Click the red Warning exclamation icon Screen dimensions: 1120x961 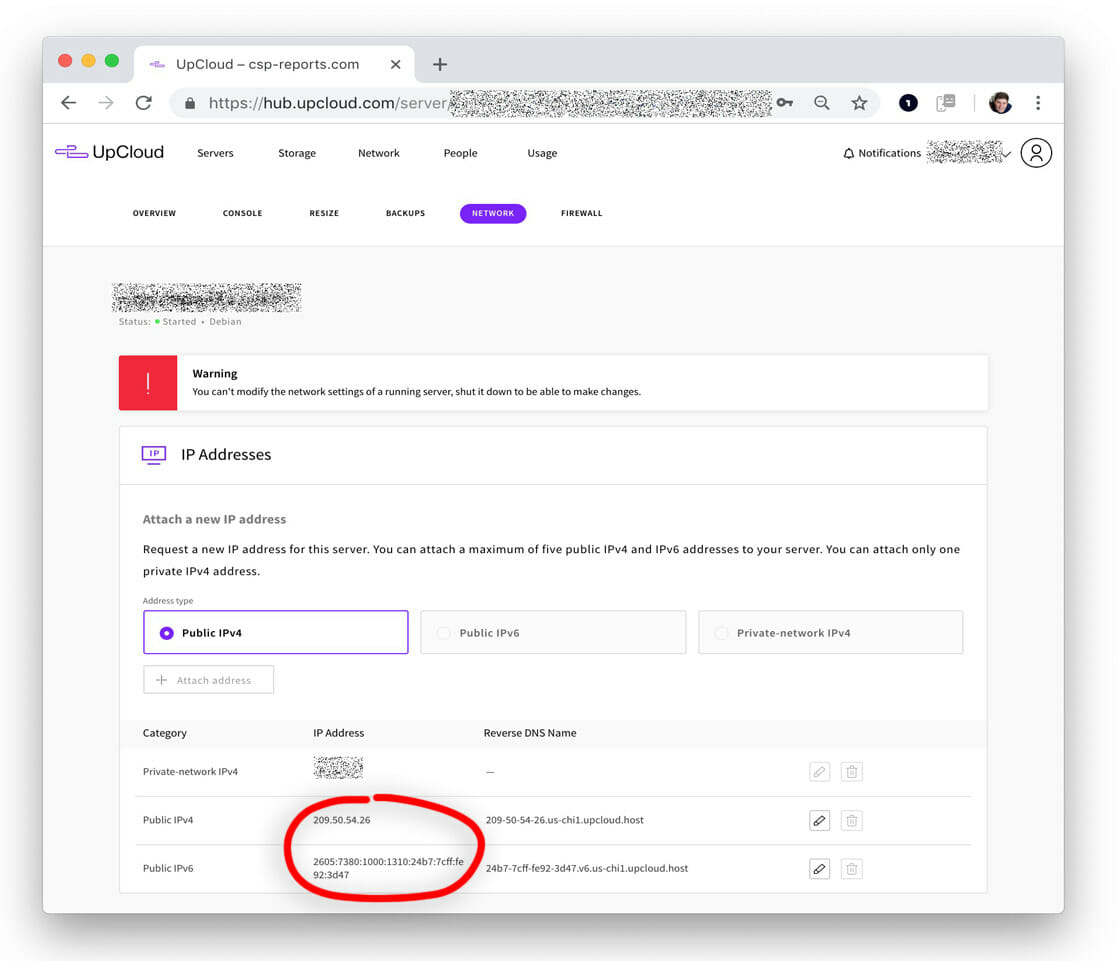148,383
